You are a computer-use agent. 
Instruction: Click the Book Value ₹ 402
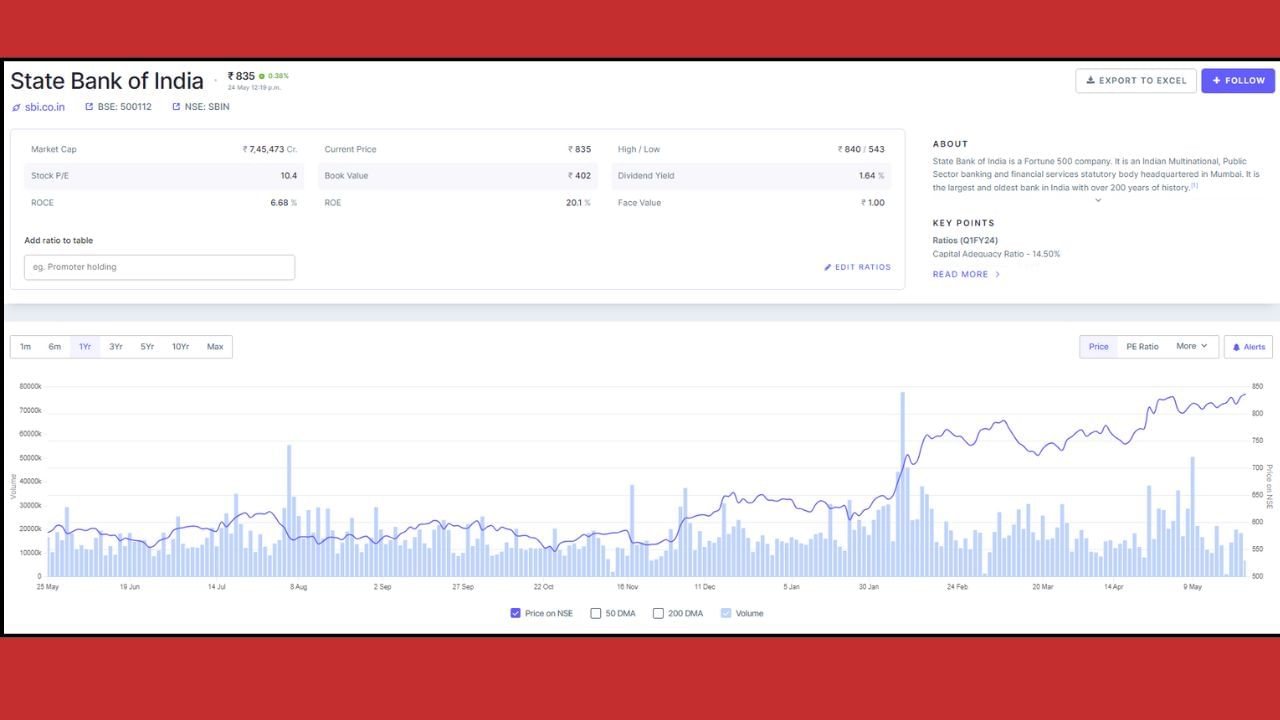[x=579, y=176]
